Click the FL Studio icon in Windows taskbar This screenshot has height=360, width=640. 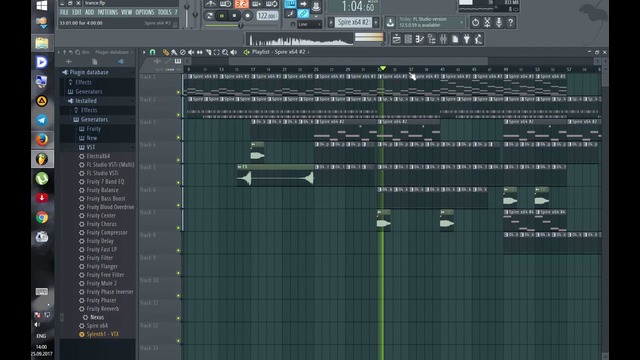click(42, 159)
